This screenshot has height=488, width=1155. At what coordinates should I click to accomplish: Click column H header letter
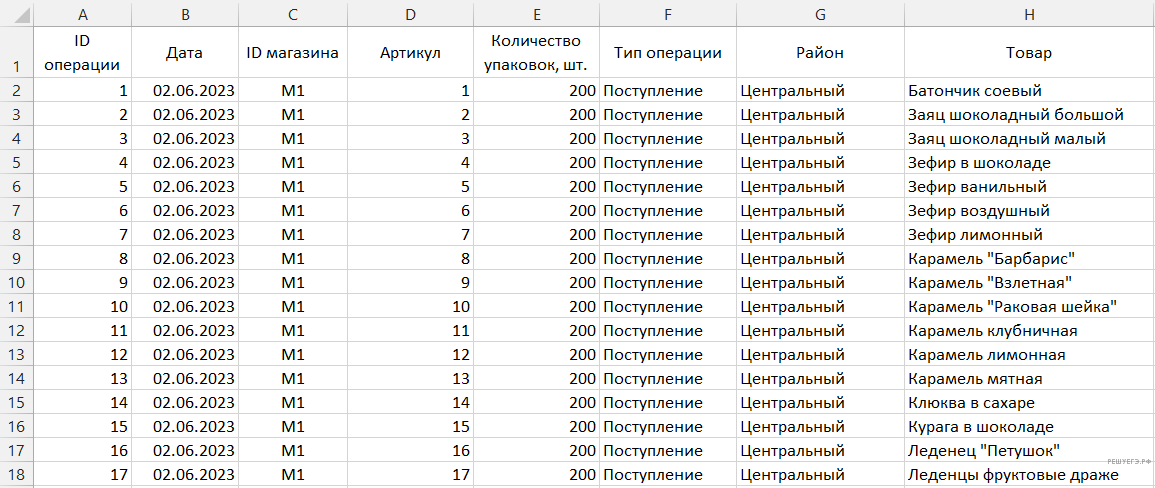click(x=1028, y=13)
